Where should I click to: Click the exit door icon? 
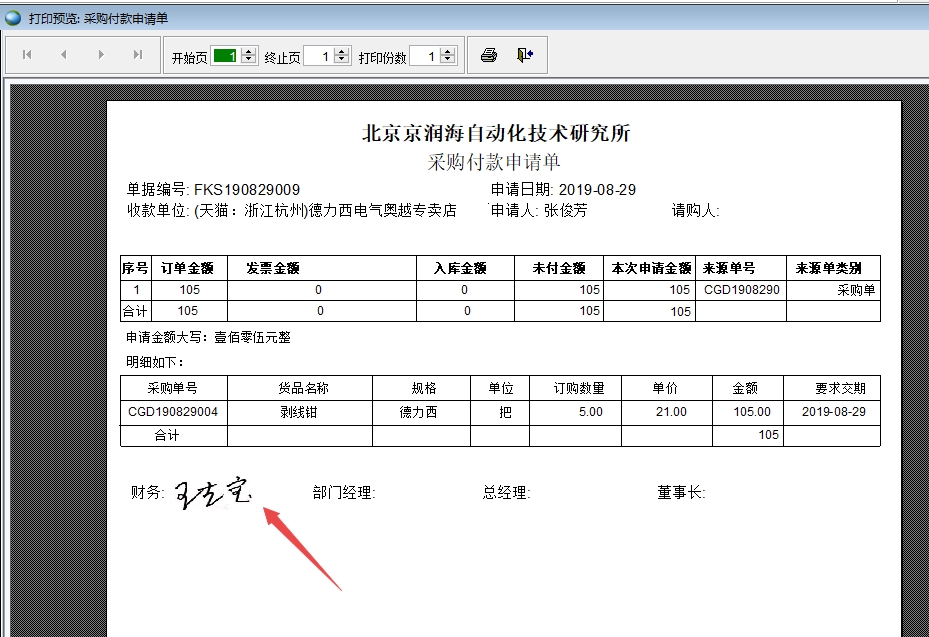click(525, 55)
